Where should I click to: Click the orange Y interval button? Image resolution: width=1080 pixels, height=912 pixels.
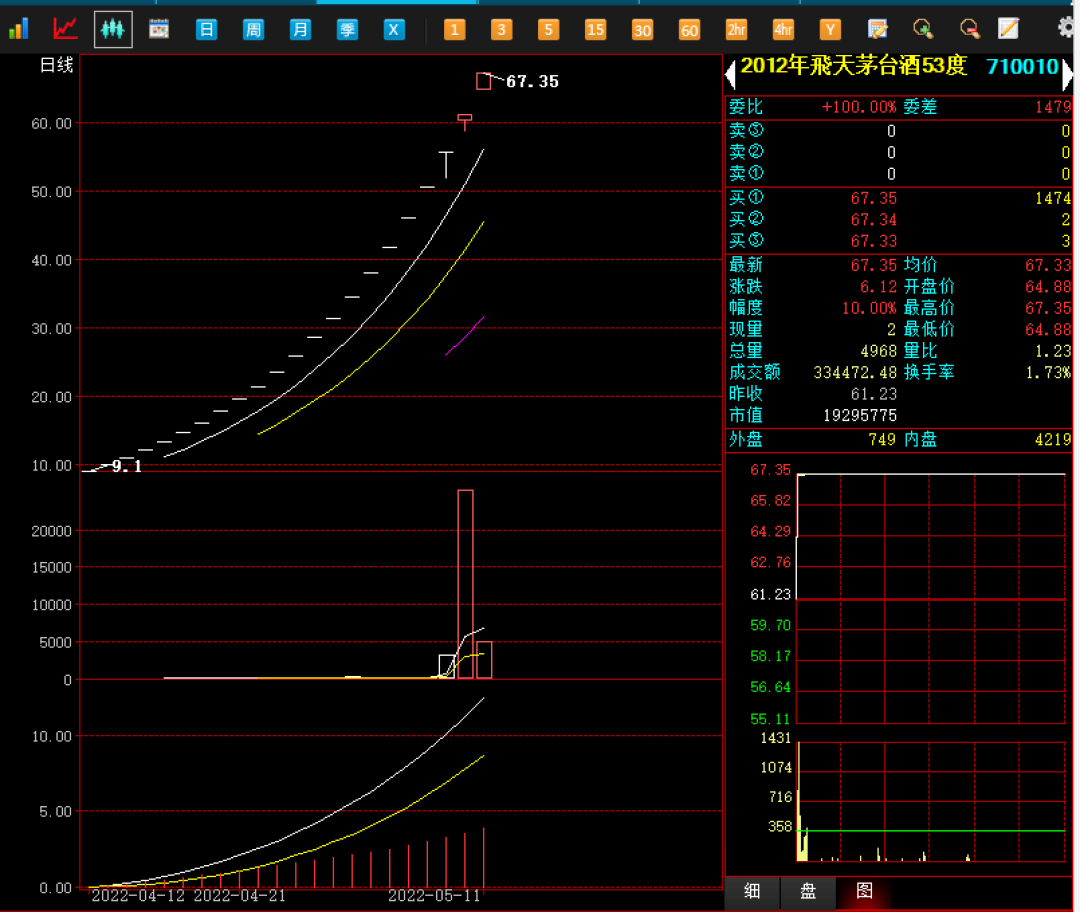tap(830, 30)
